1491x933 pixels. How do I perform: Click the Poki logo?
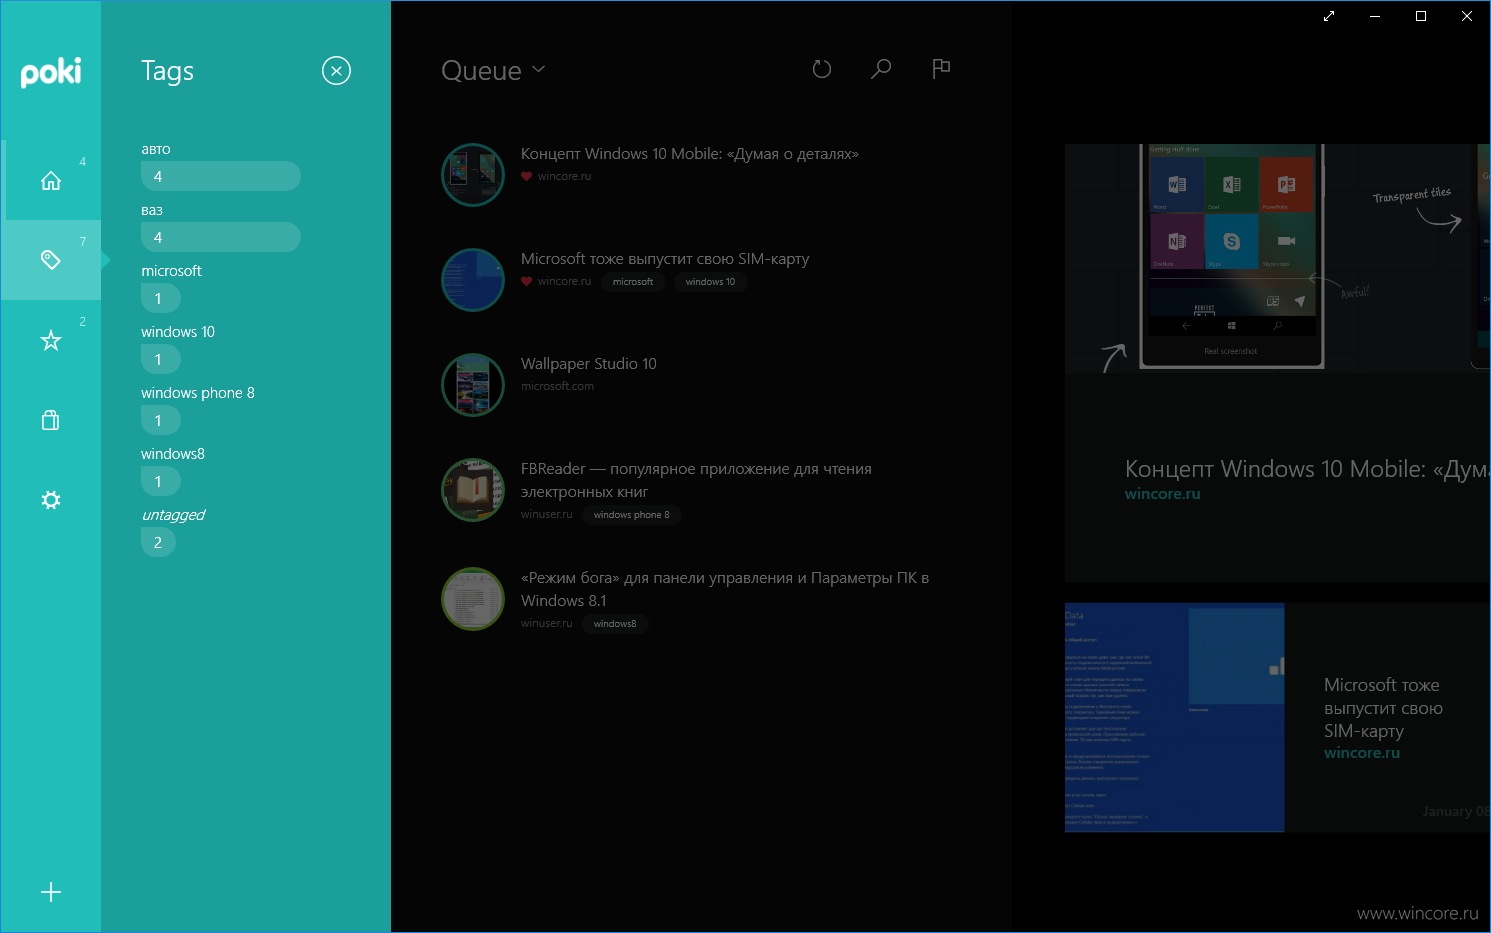click(x=51, y=72)
